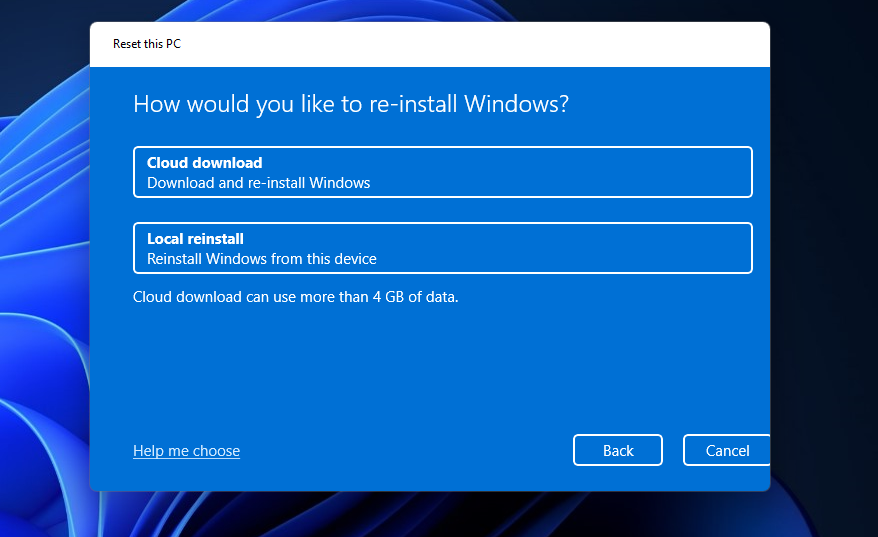Open the Help me choose link
This screenshot has width=878, height=537.
186,451
